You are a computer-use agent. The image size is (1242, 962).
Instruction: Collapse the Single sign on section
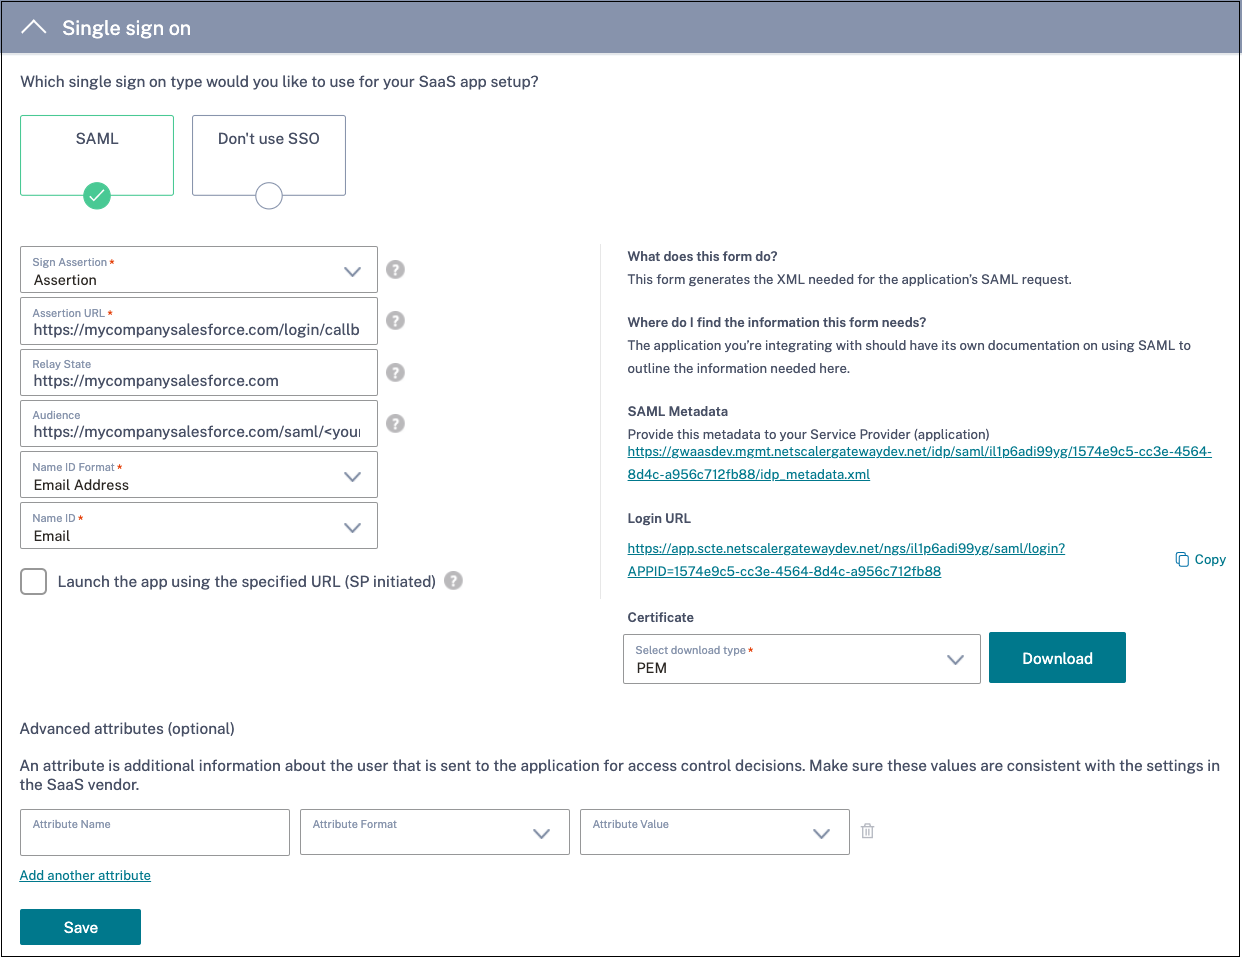34,28
